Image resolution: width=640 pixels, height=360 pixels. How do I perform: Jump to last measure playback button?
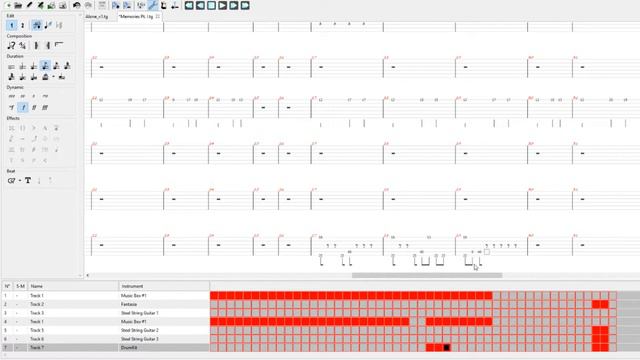245,5
